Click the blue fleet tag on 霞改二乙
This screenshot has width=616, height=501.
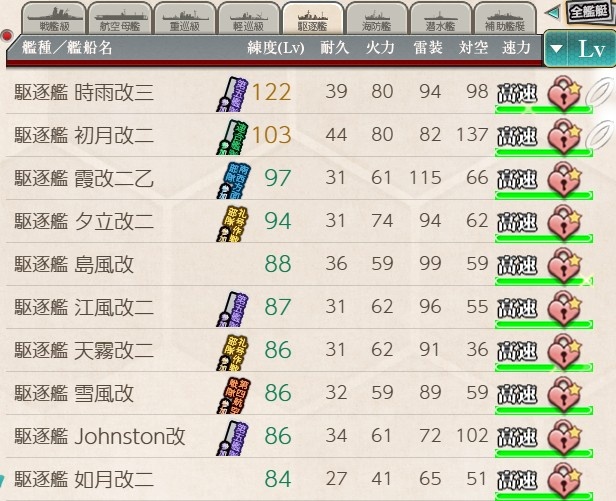tap(234, 180)
